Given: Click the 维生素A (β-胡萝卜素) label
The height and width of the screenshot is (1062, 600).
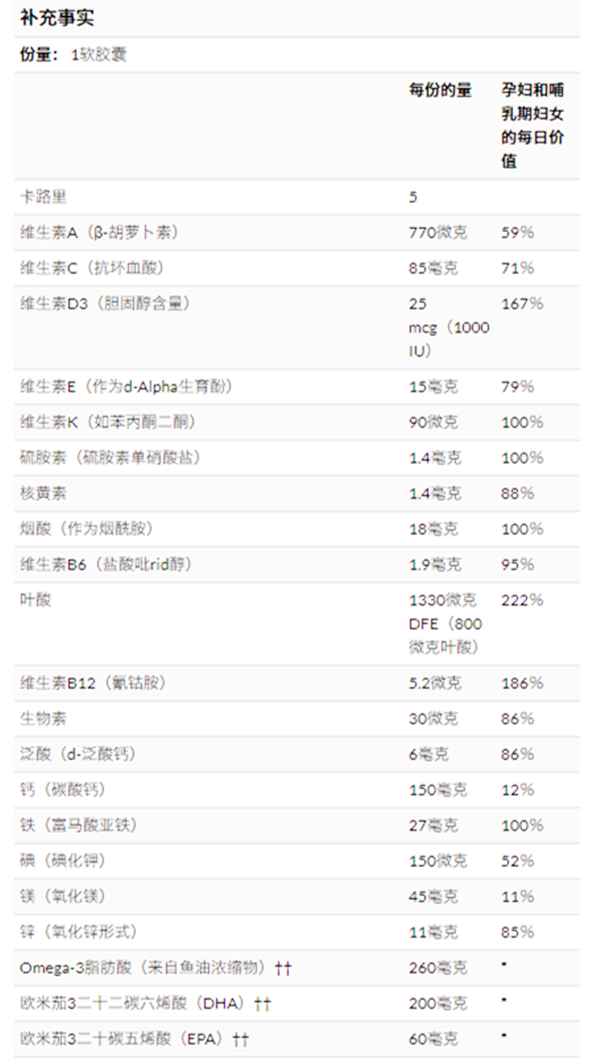Looking at the screenshot, I should 100,232.
